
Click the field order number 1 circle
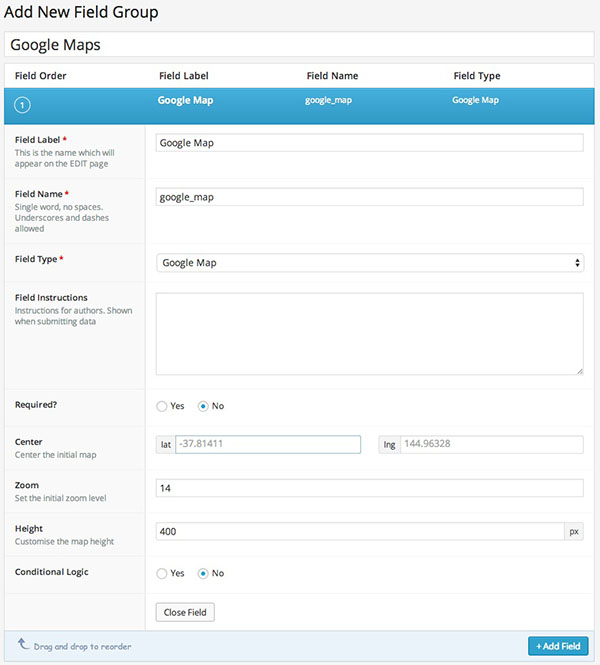(22, 105)
